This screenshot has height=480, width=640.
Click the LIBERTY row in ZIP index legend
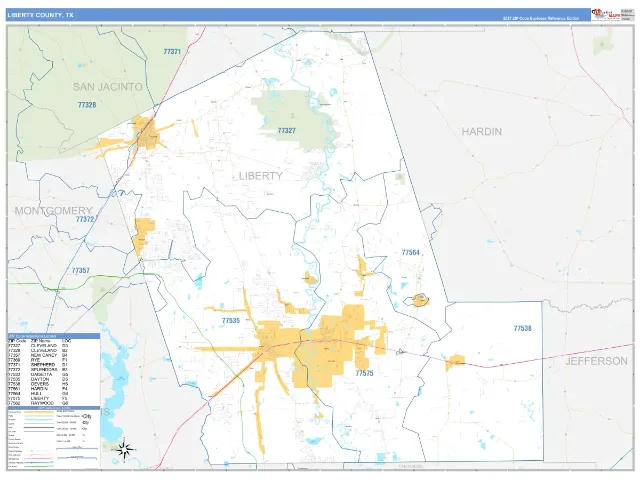pos(38,398)
